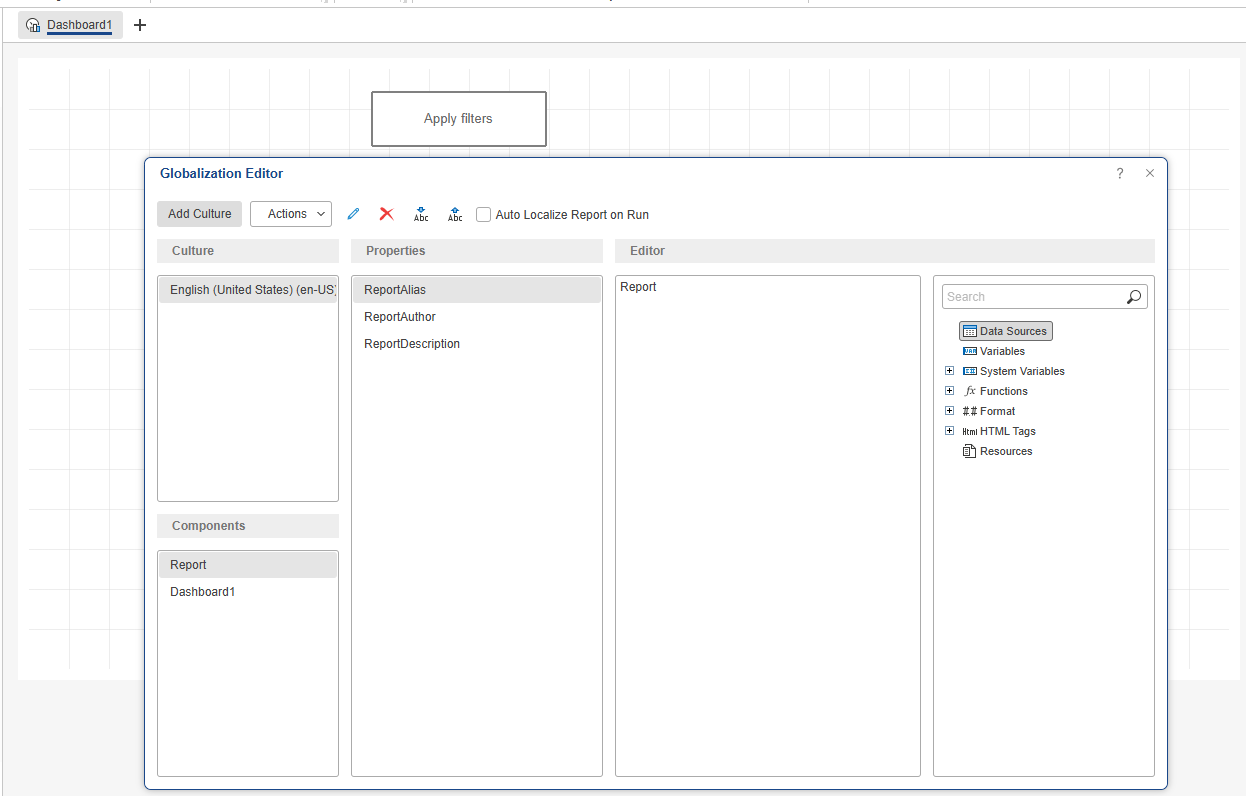Click the Abc icon with down arrow
Screen dimensions: 1246x796
[421, 214]
